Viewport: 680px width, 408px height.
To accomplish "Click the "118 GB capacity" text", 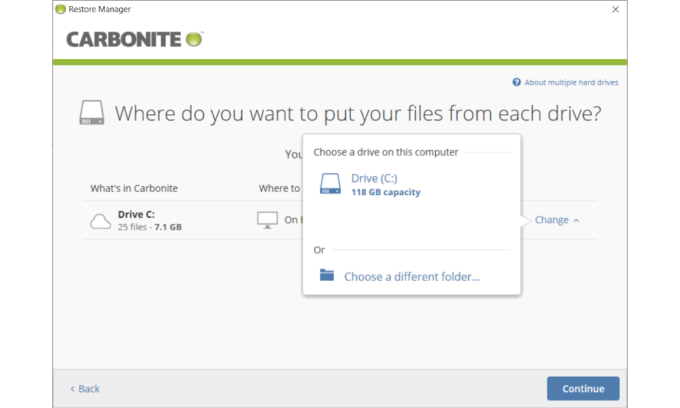I will pyautogui.click(x=386, y=192).
